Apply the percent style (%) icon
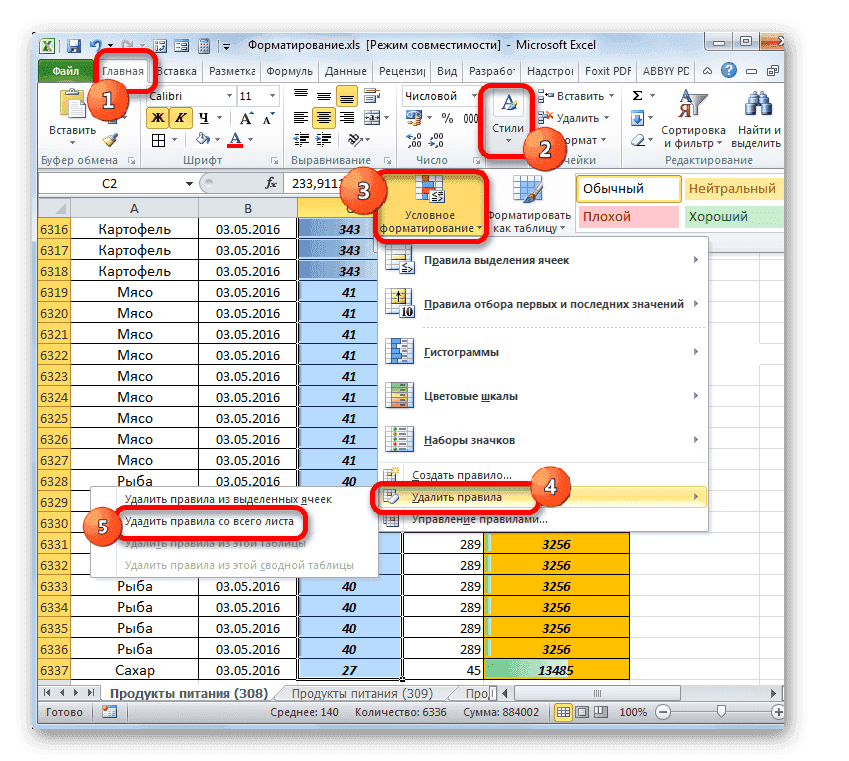The width and height of the screenshot is (849, 761). (x=447, y=117)
